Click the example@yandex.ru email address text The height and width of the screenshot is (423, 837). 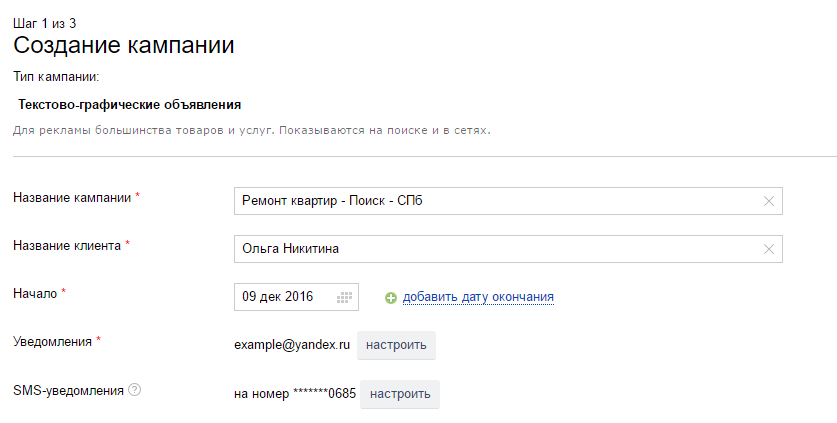click(292, 345)
